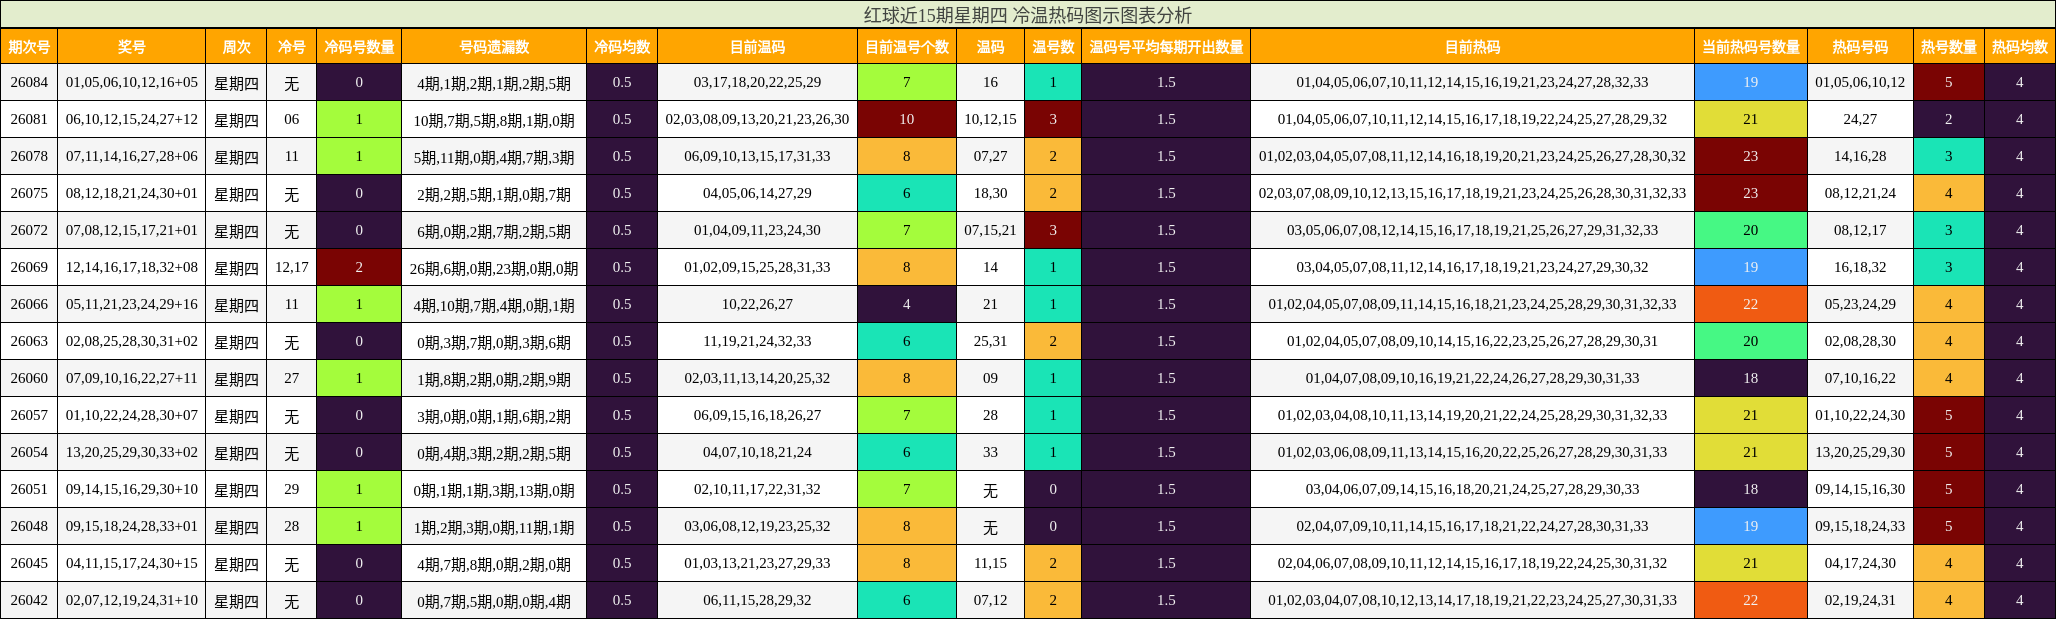Click the warm count 4 in row 26066

[907, 304]
